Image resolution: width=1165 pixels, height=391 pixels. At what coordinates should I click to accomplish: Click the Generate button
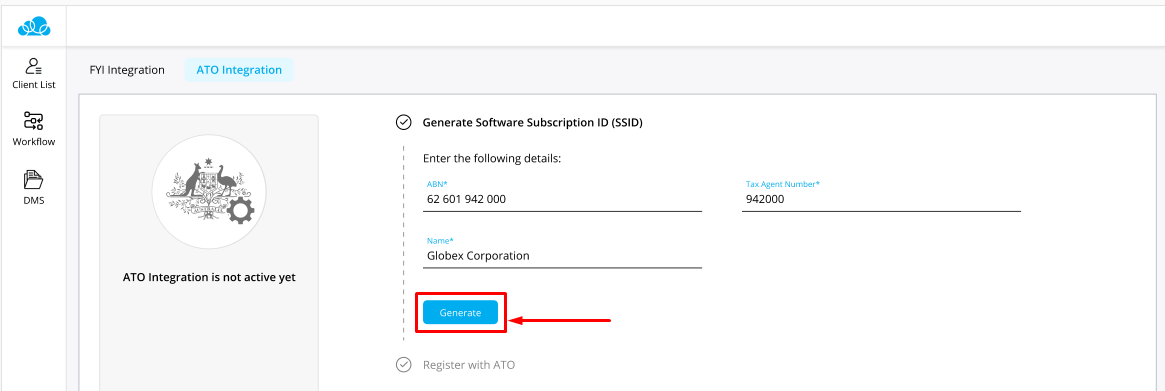pos(460,313)
